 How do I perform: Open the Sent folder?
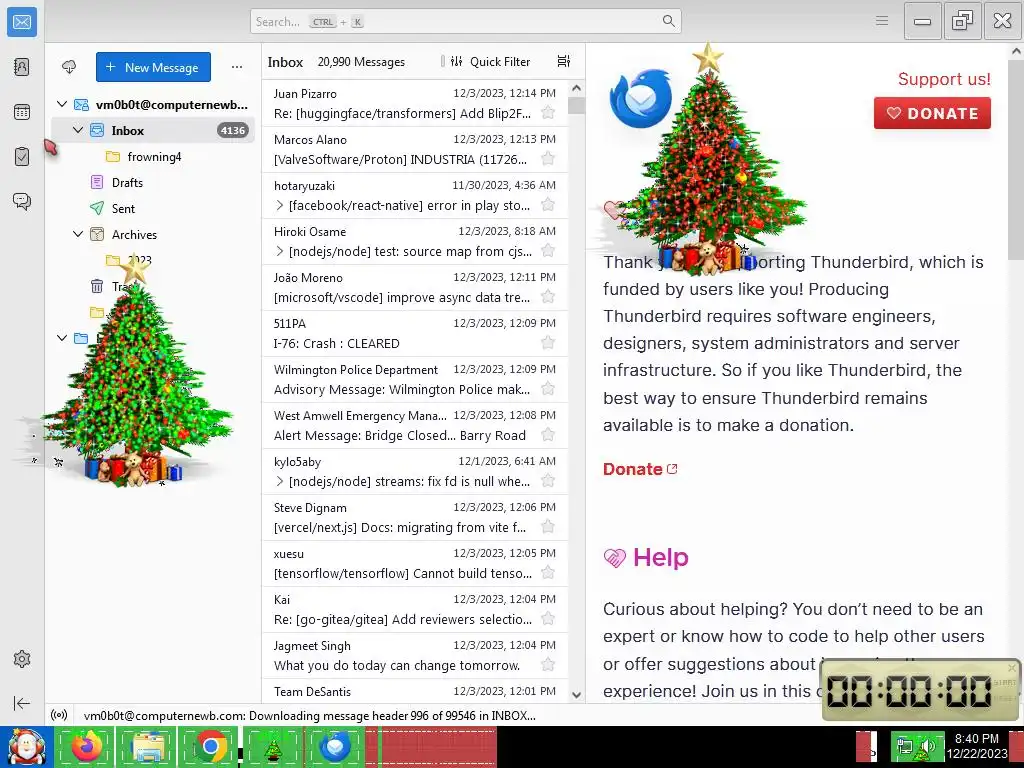coord(153,208)
